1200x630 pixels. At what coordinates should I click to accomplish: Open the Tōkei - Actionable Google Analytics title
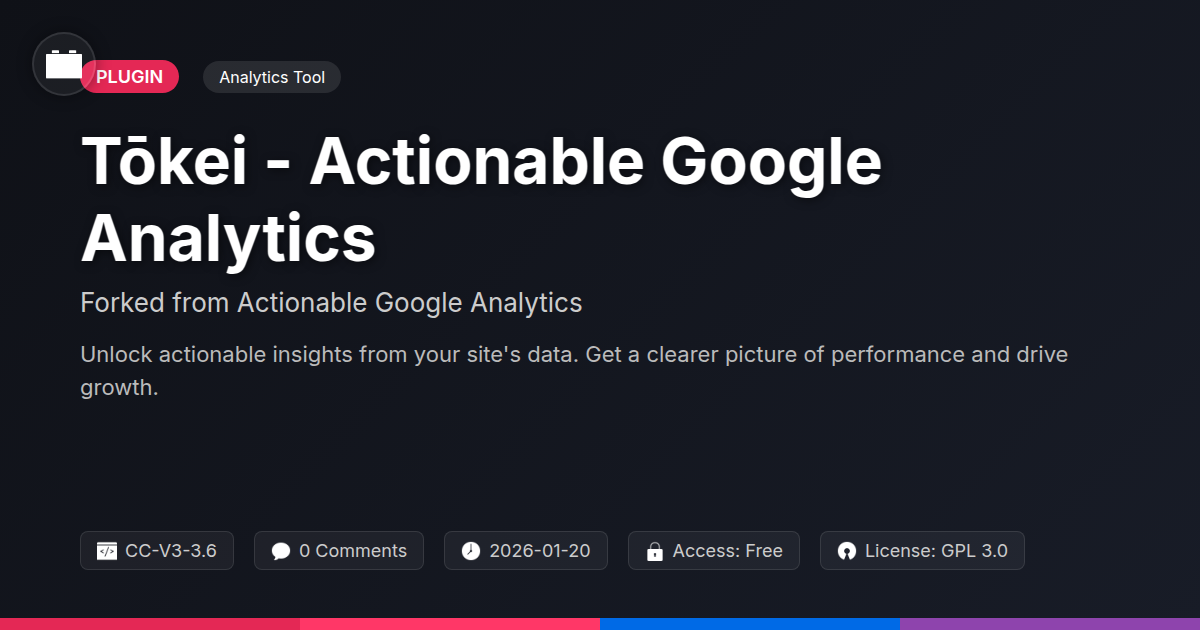pyautogui.click(x=481, y=201)
